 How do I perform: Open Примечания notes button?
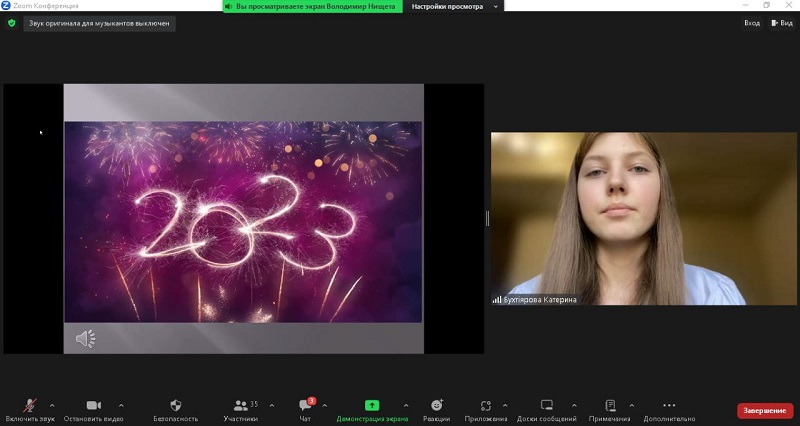click(x=610, y=410)
